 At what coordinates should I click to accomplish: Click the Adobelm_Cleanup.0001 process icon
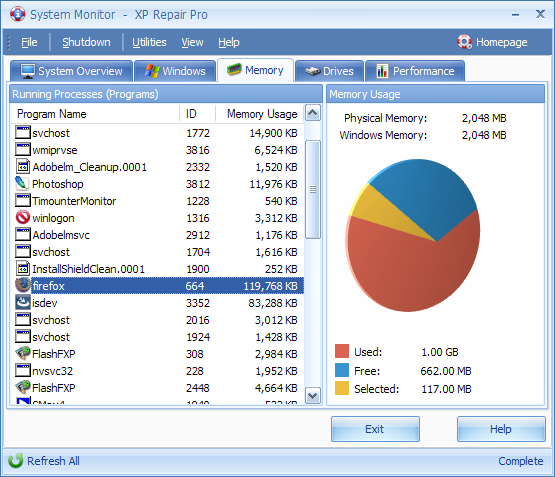click(23, 166)
